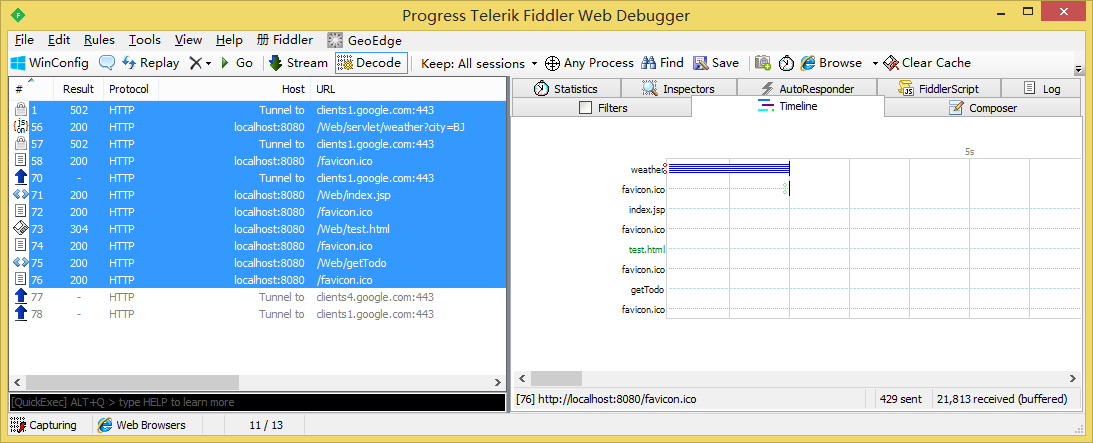The image size is (1093, 443).
Task: Toggle Stream mode in toolbar
Action: [x=298, y=63]
